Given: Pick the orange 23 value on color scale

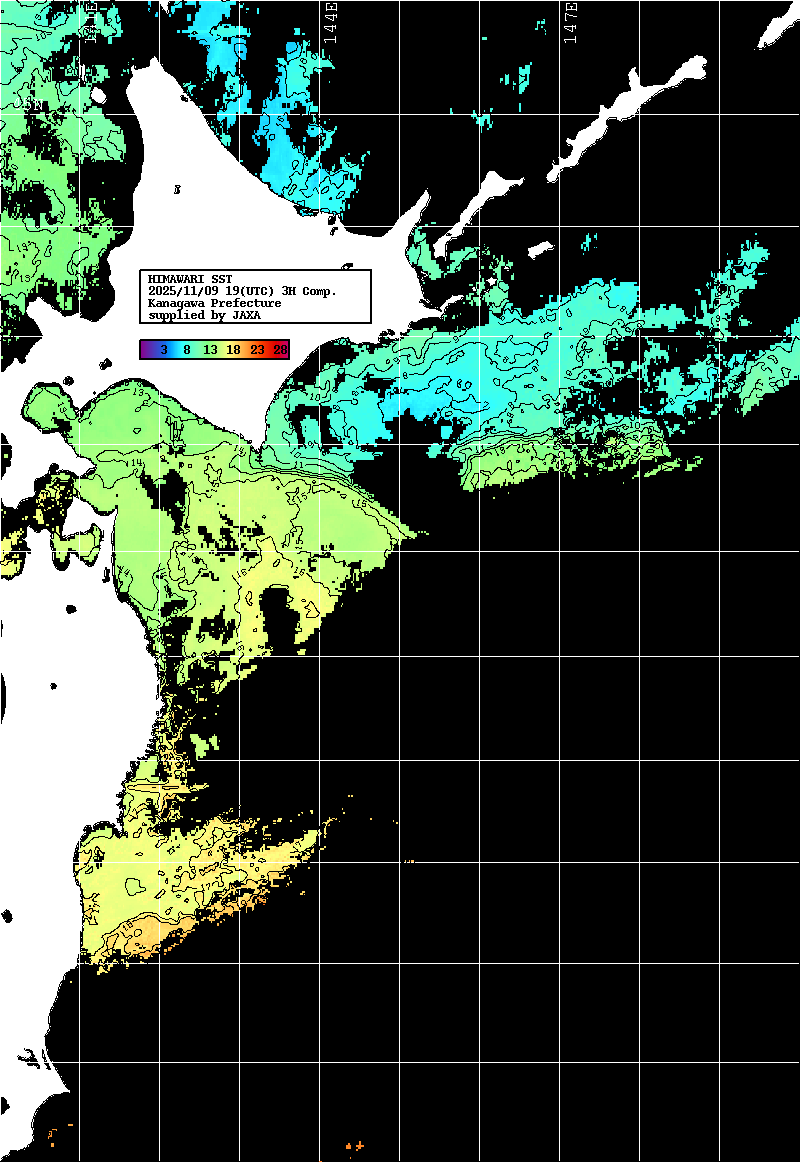Looking at the screenshot, I should point(257,349).
